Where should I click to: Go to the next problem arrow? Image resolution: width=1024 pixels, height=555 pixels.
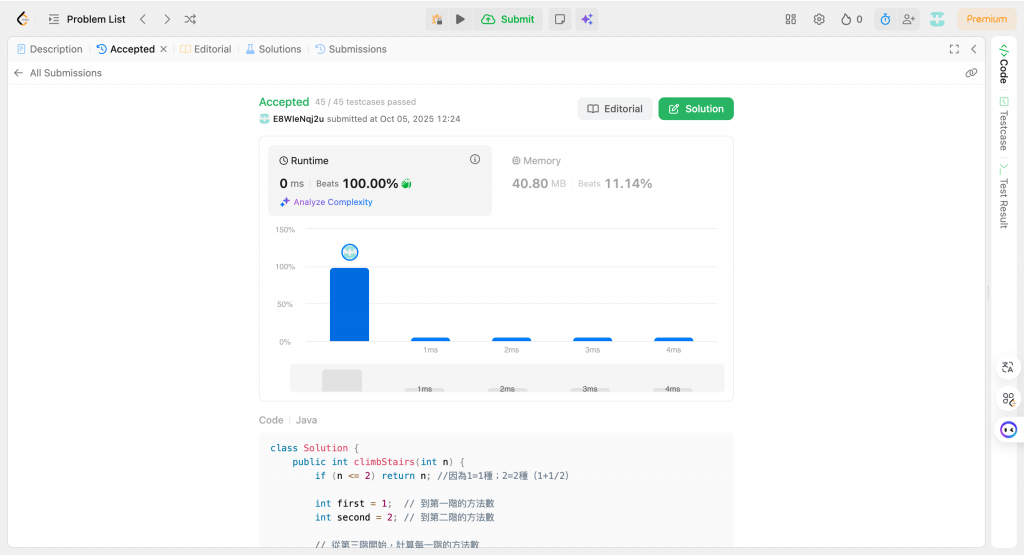coord(167,19)
